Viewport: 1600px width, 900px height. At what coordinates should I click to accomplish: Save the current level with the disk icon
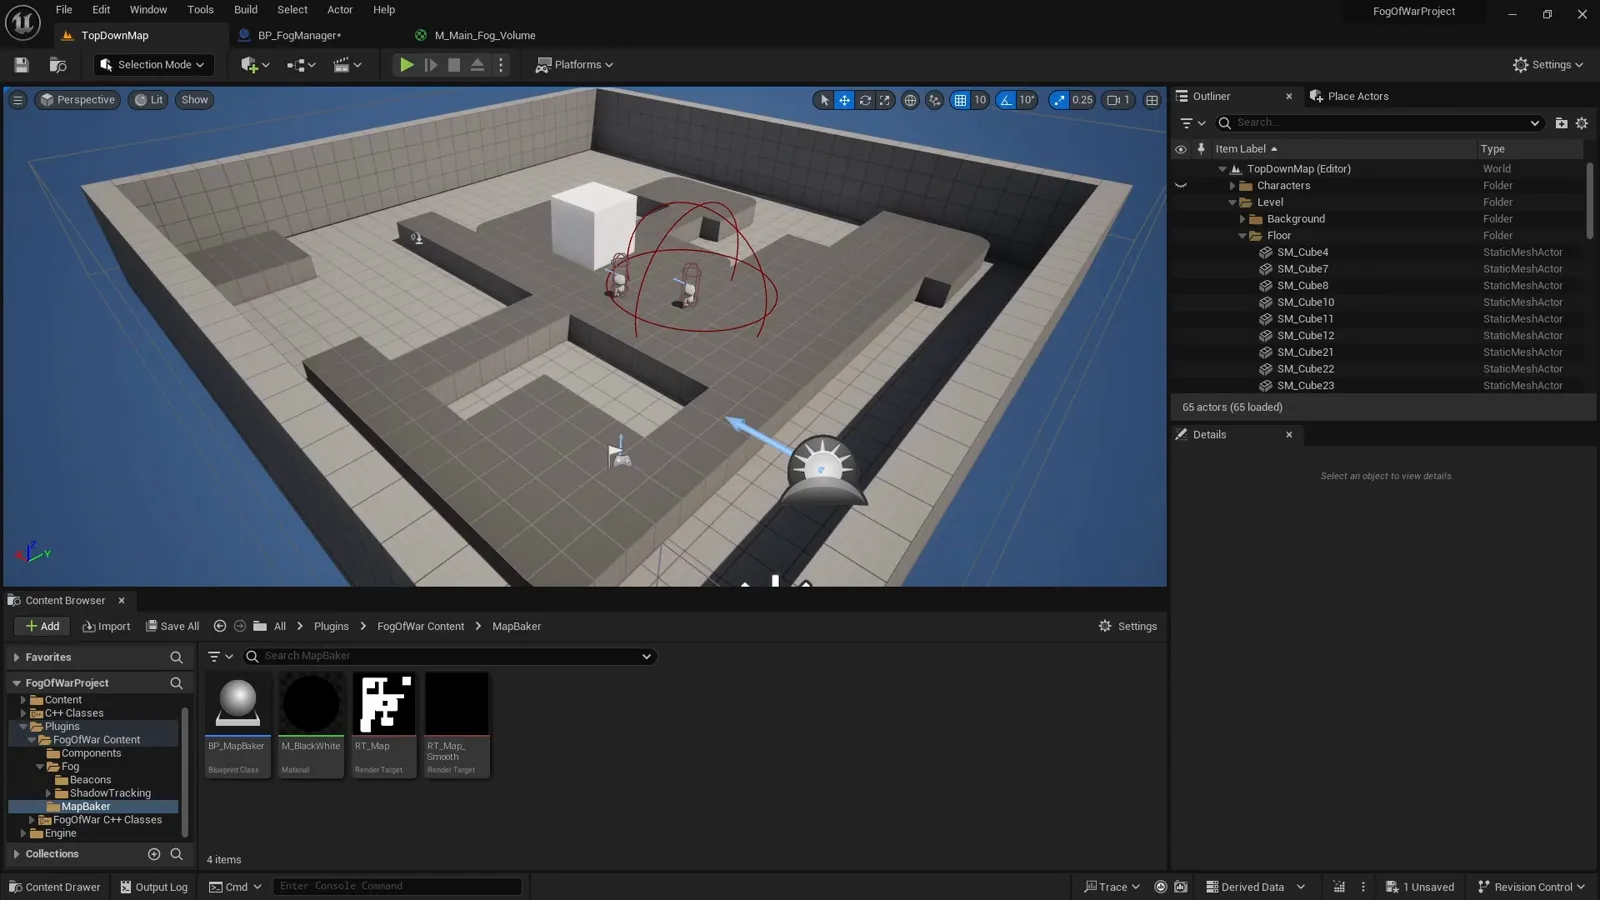21,65
